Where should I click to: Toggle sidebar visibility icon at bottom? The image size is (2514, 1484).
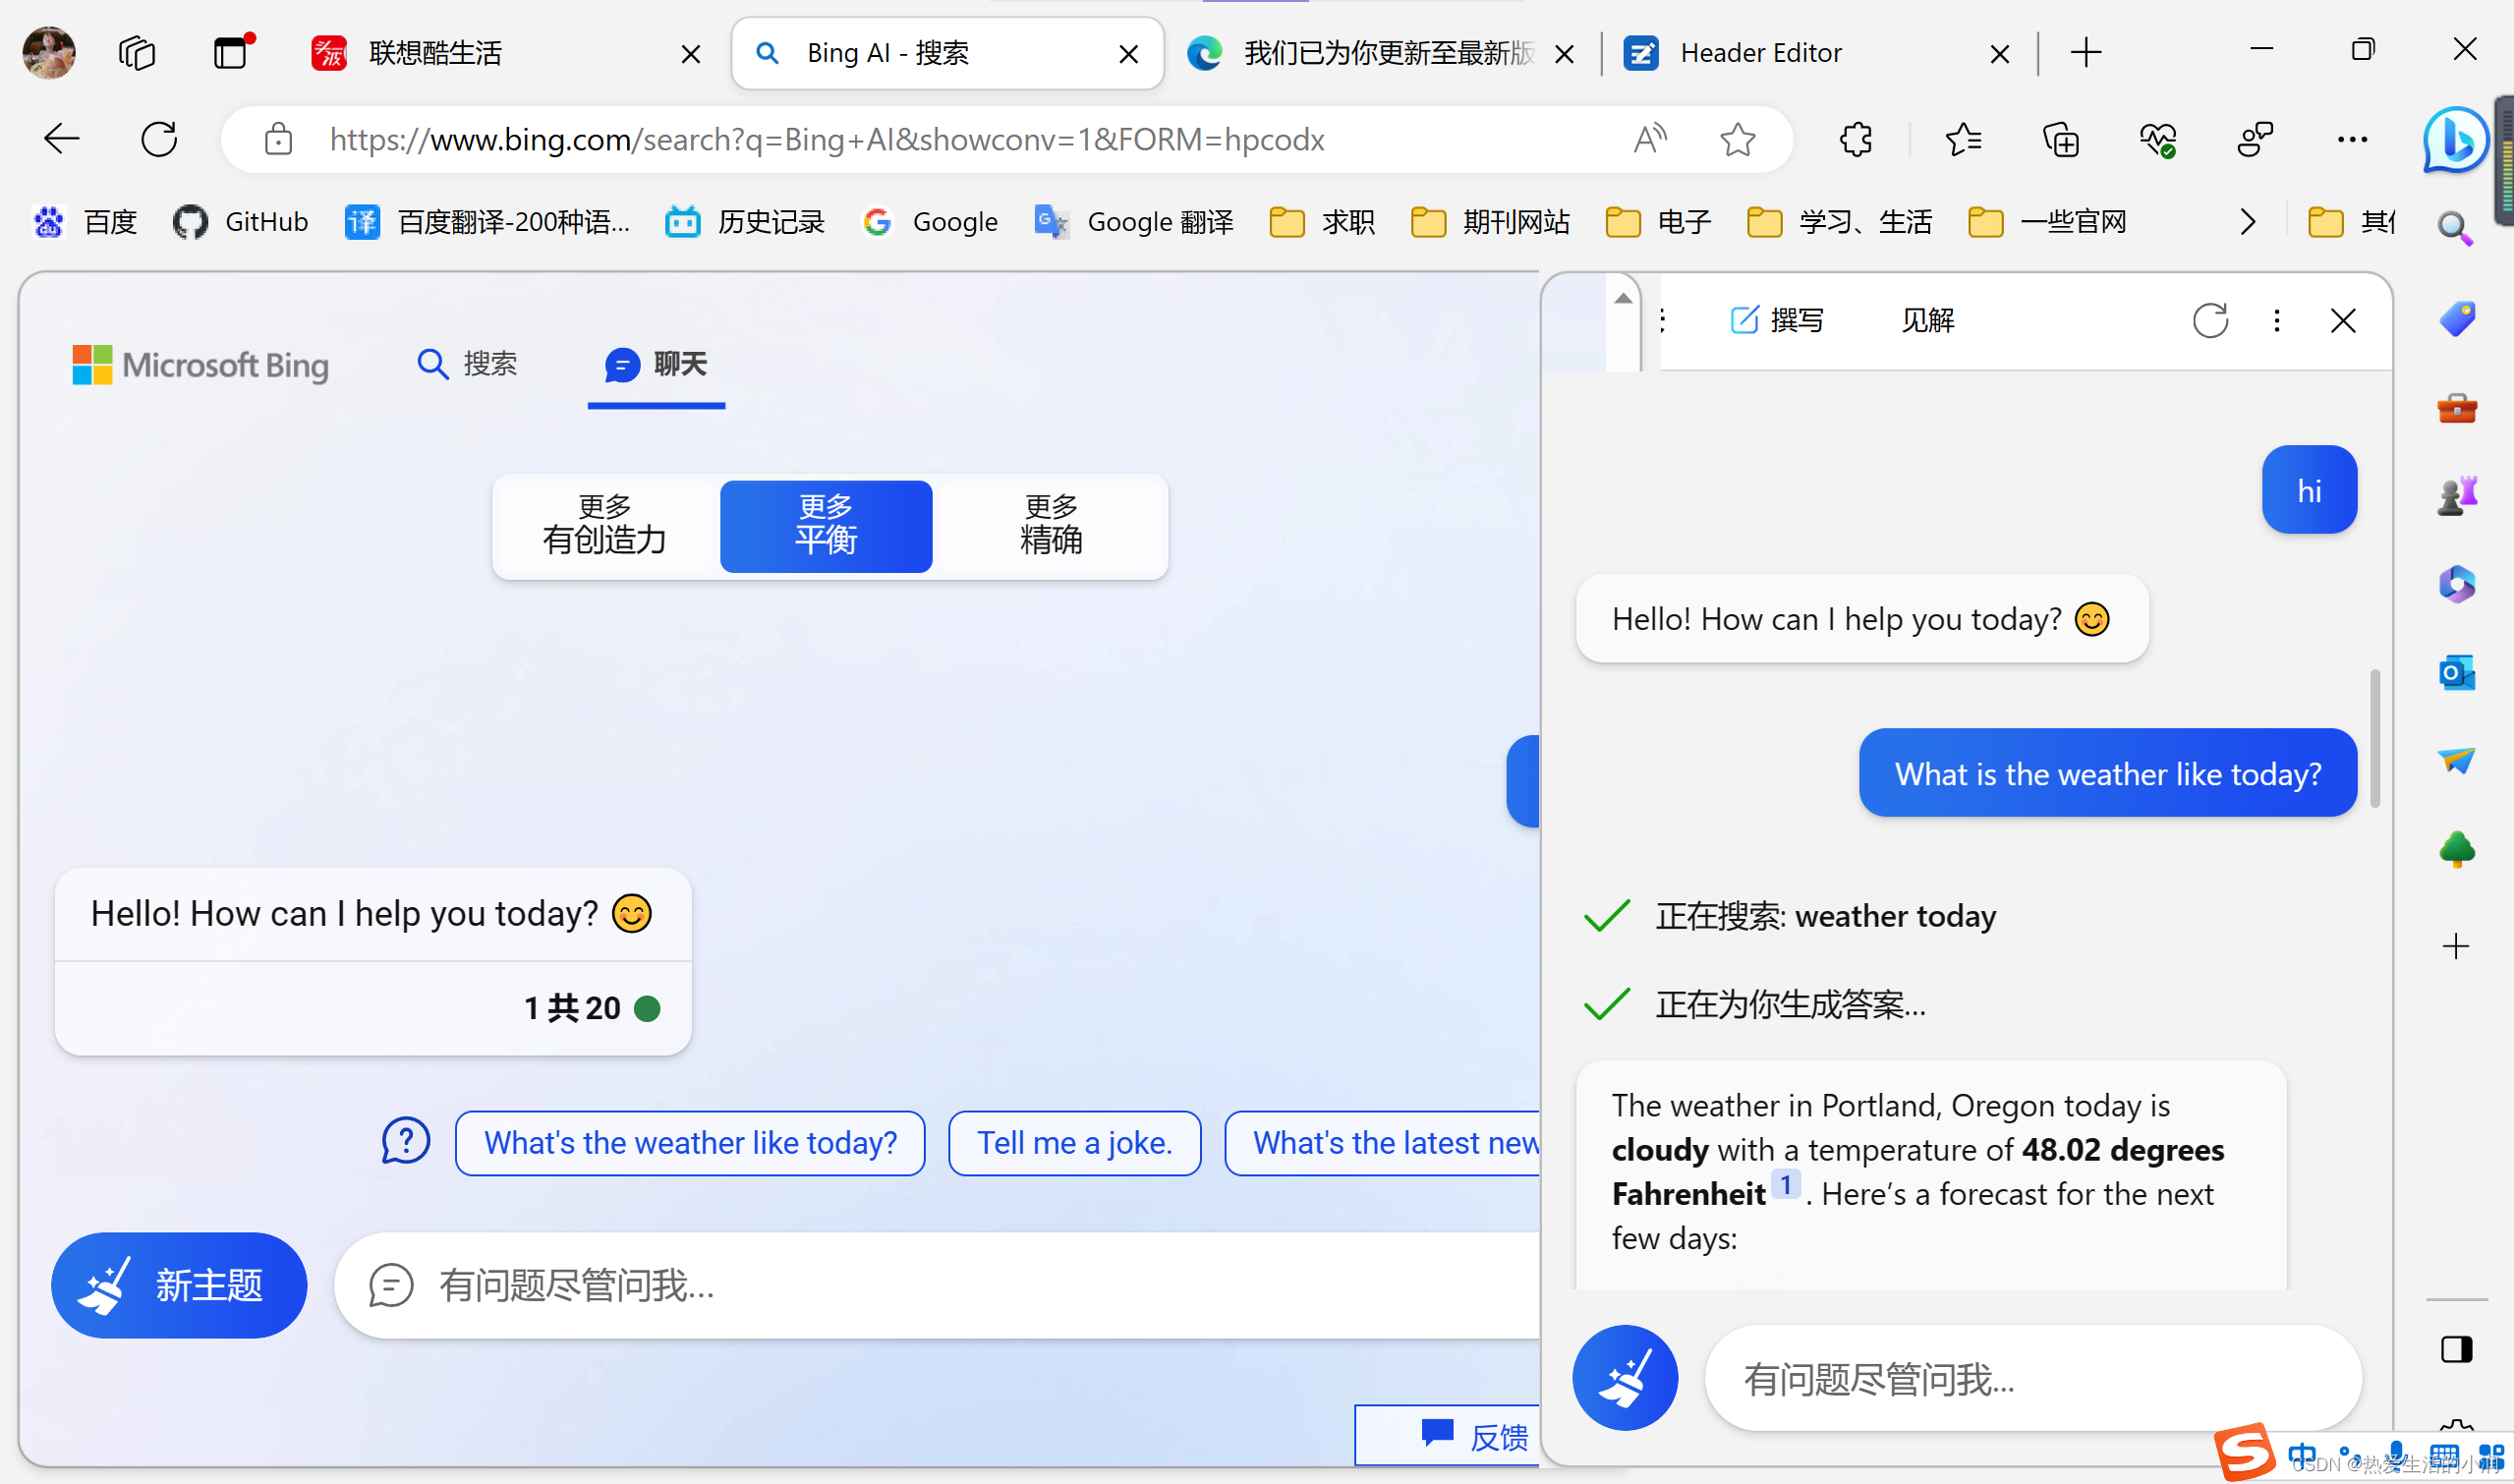tap(2456, 1349)
